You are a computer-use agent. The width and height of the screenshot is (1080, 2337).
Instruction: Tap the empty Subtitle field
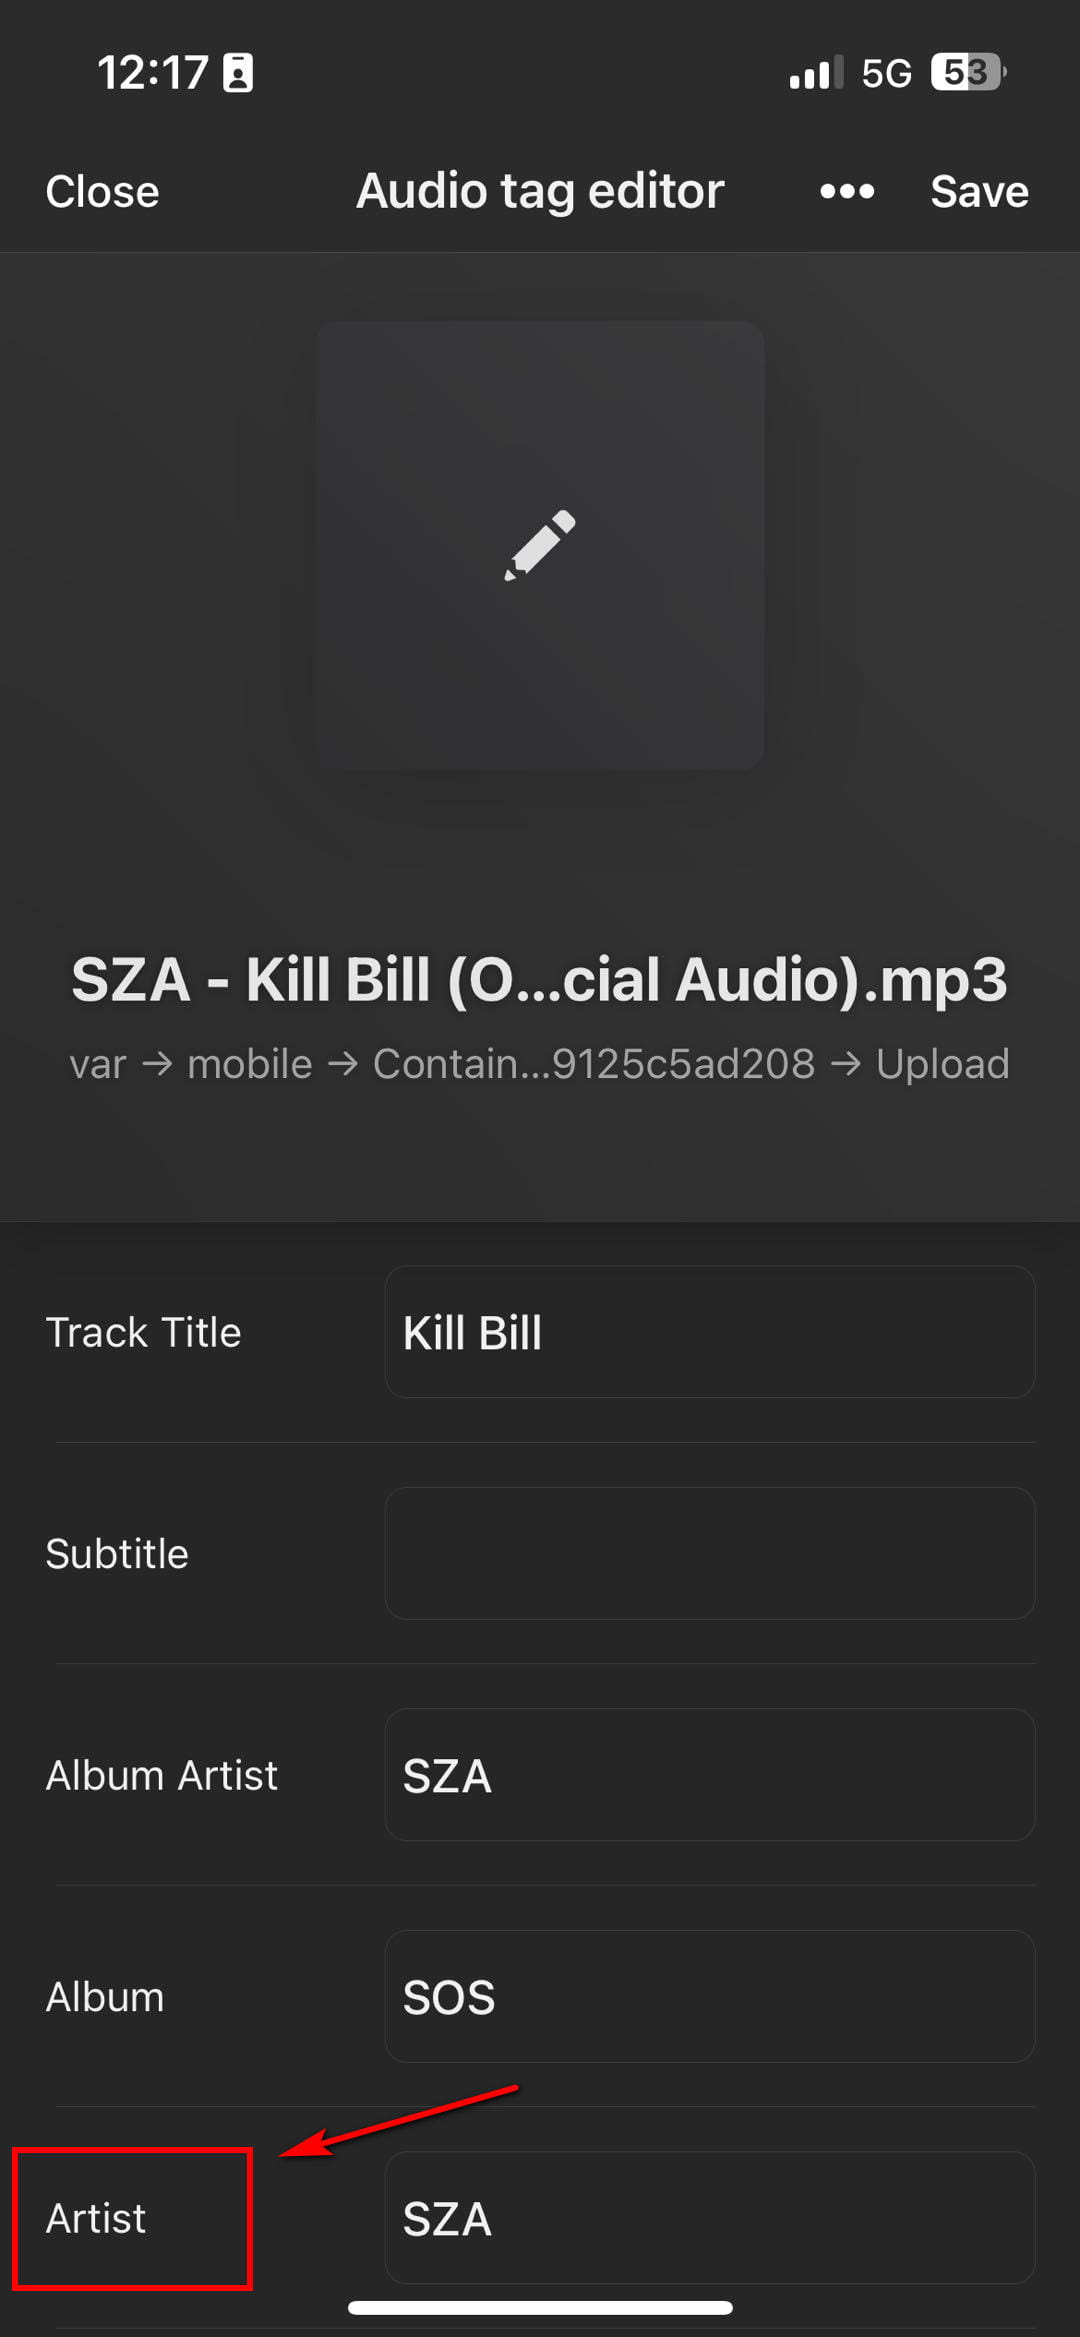709,1553
